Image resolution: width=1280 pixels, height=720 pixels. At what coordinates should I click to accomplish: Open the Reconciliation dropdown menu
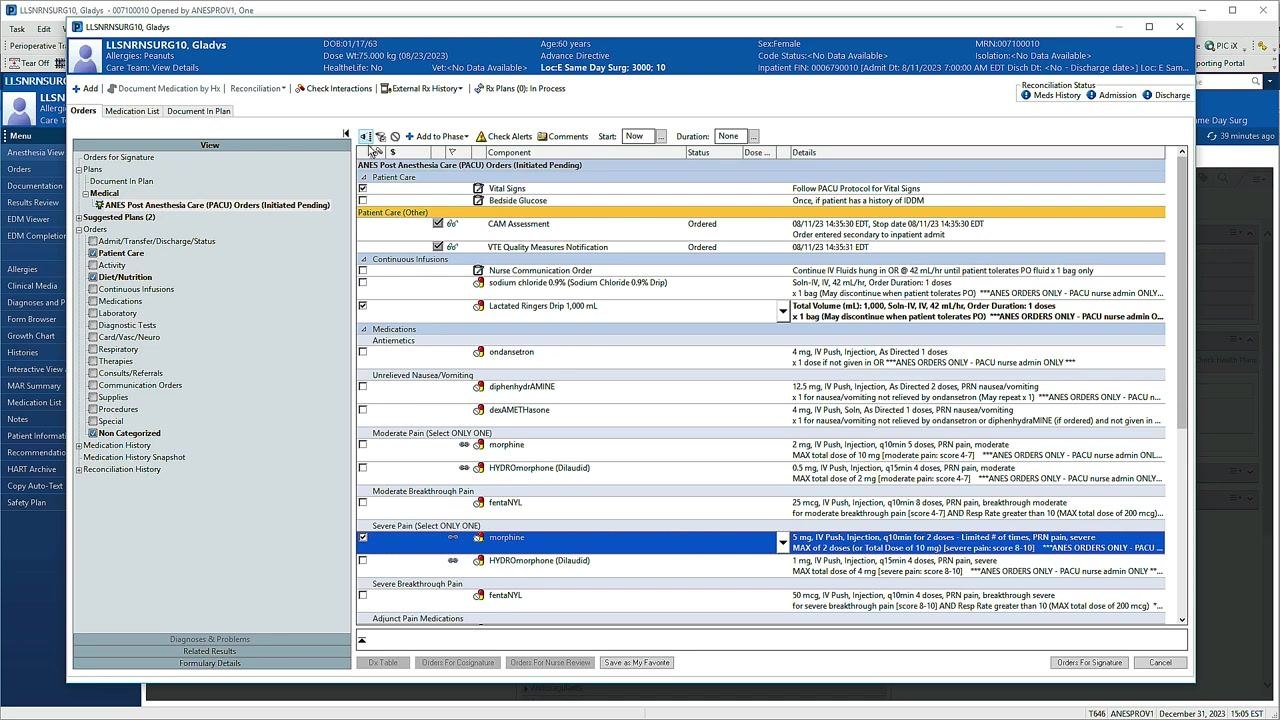(x=258, y=89)
